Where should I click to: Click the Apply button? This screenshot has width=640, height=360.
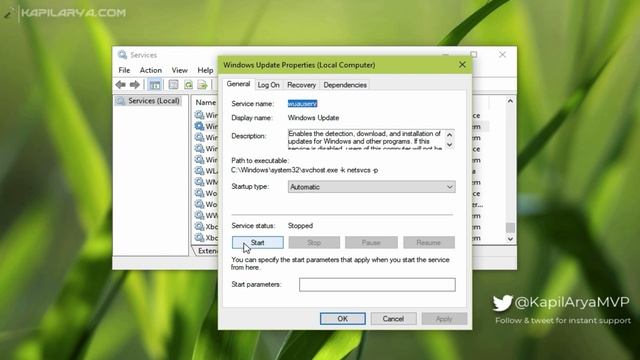pos(444,319)
